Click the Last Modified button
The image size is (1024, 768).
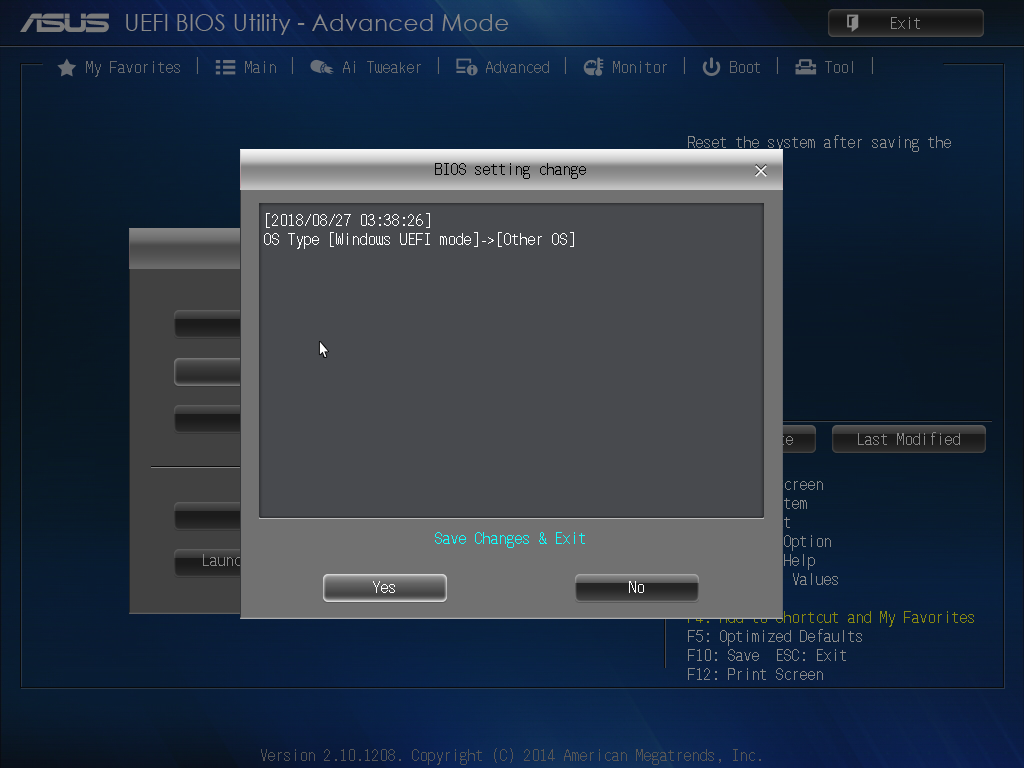(x=909, y=440)
